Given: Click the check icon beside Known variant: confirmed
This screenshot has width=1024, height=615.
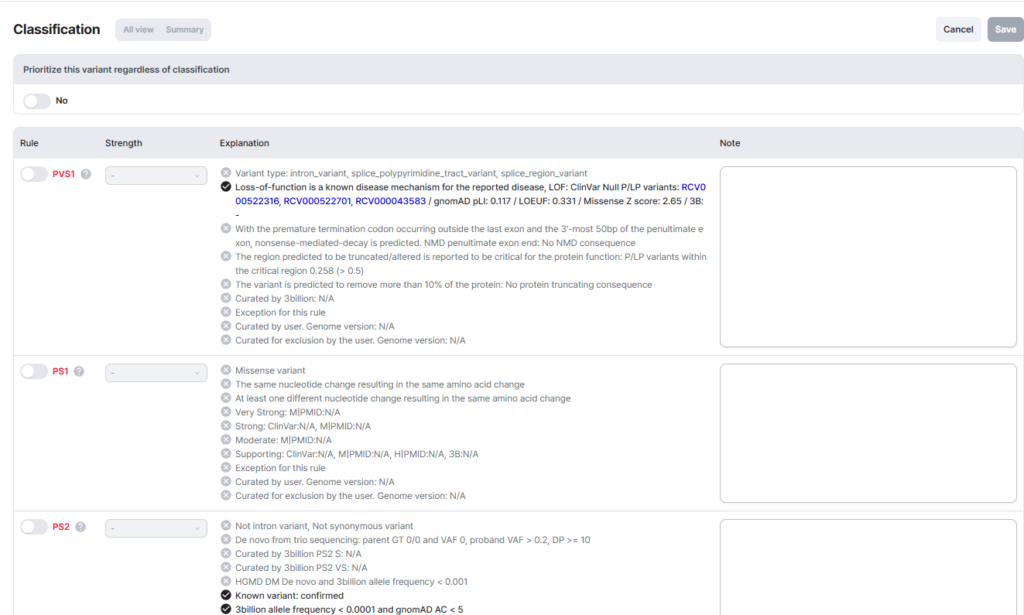Looking at the screenshot, I should click(226, 596).
